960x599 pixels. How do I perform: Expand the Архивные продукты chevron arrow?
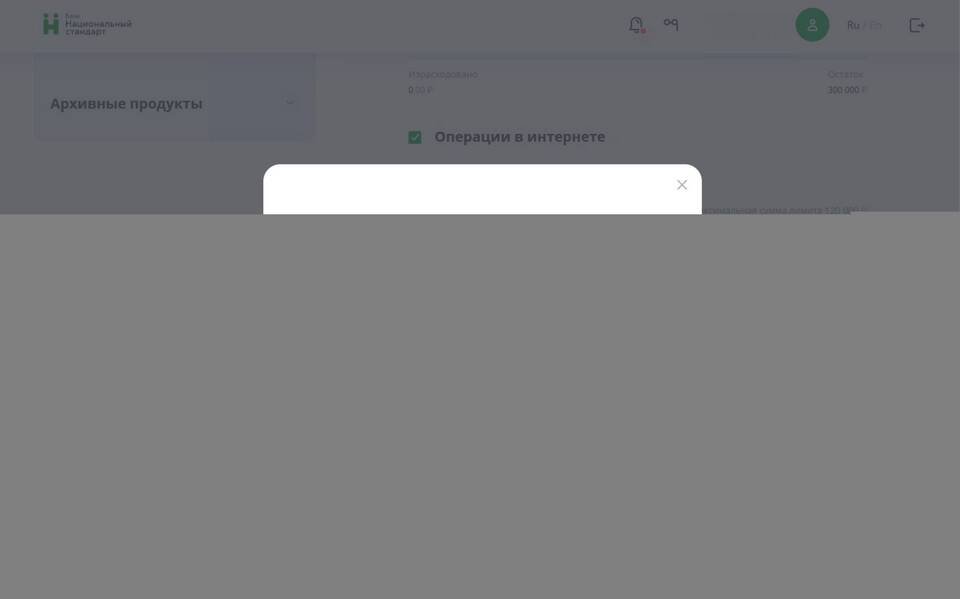(290, 102)
